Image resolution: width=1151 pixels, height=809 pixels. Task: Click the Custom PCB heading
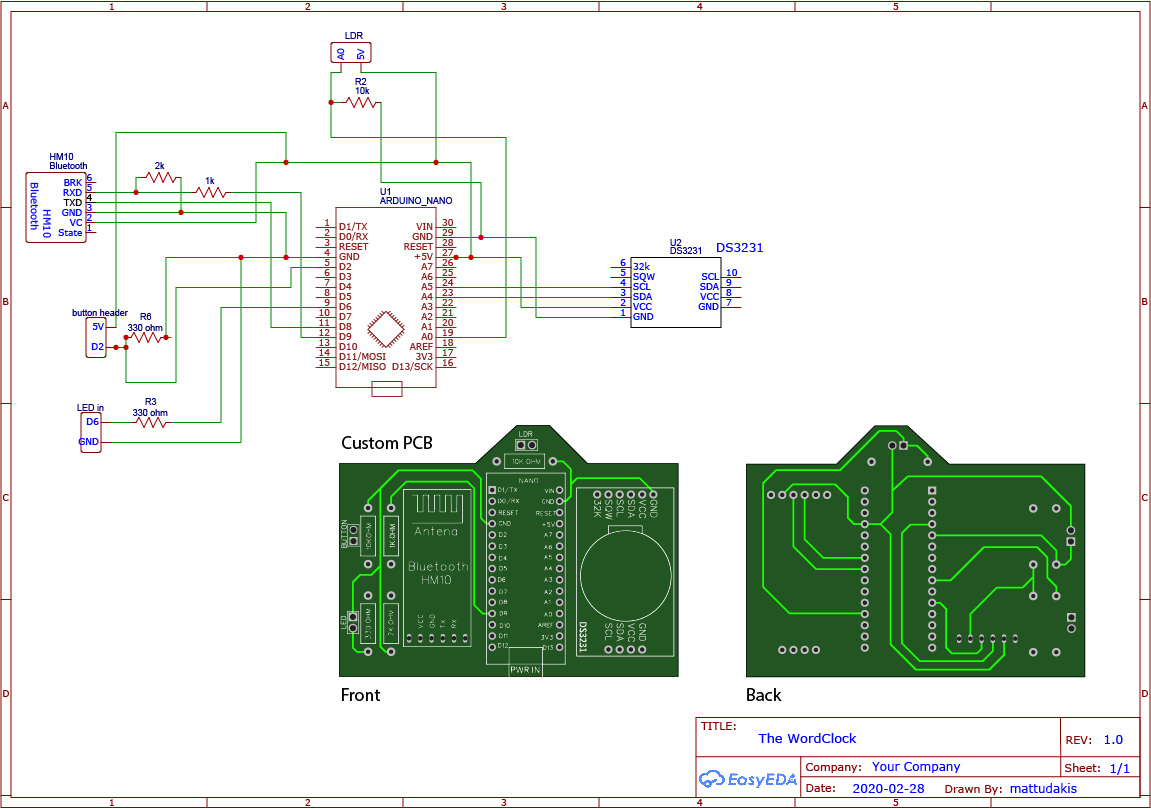point(387,443)
